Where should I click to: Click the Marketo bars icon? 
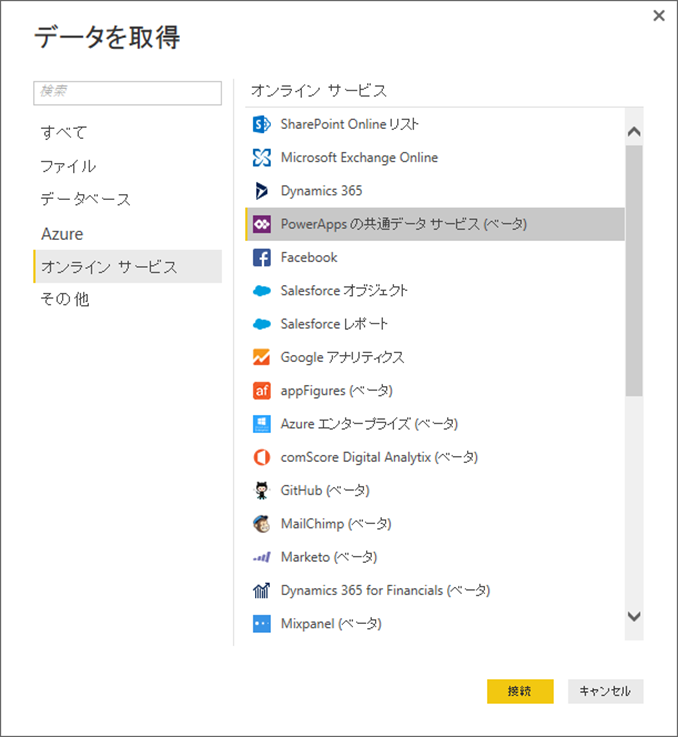pos(261,557)
